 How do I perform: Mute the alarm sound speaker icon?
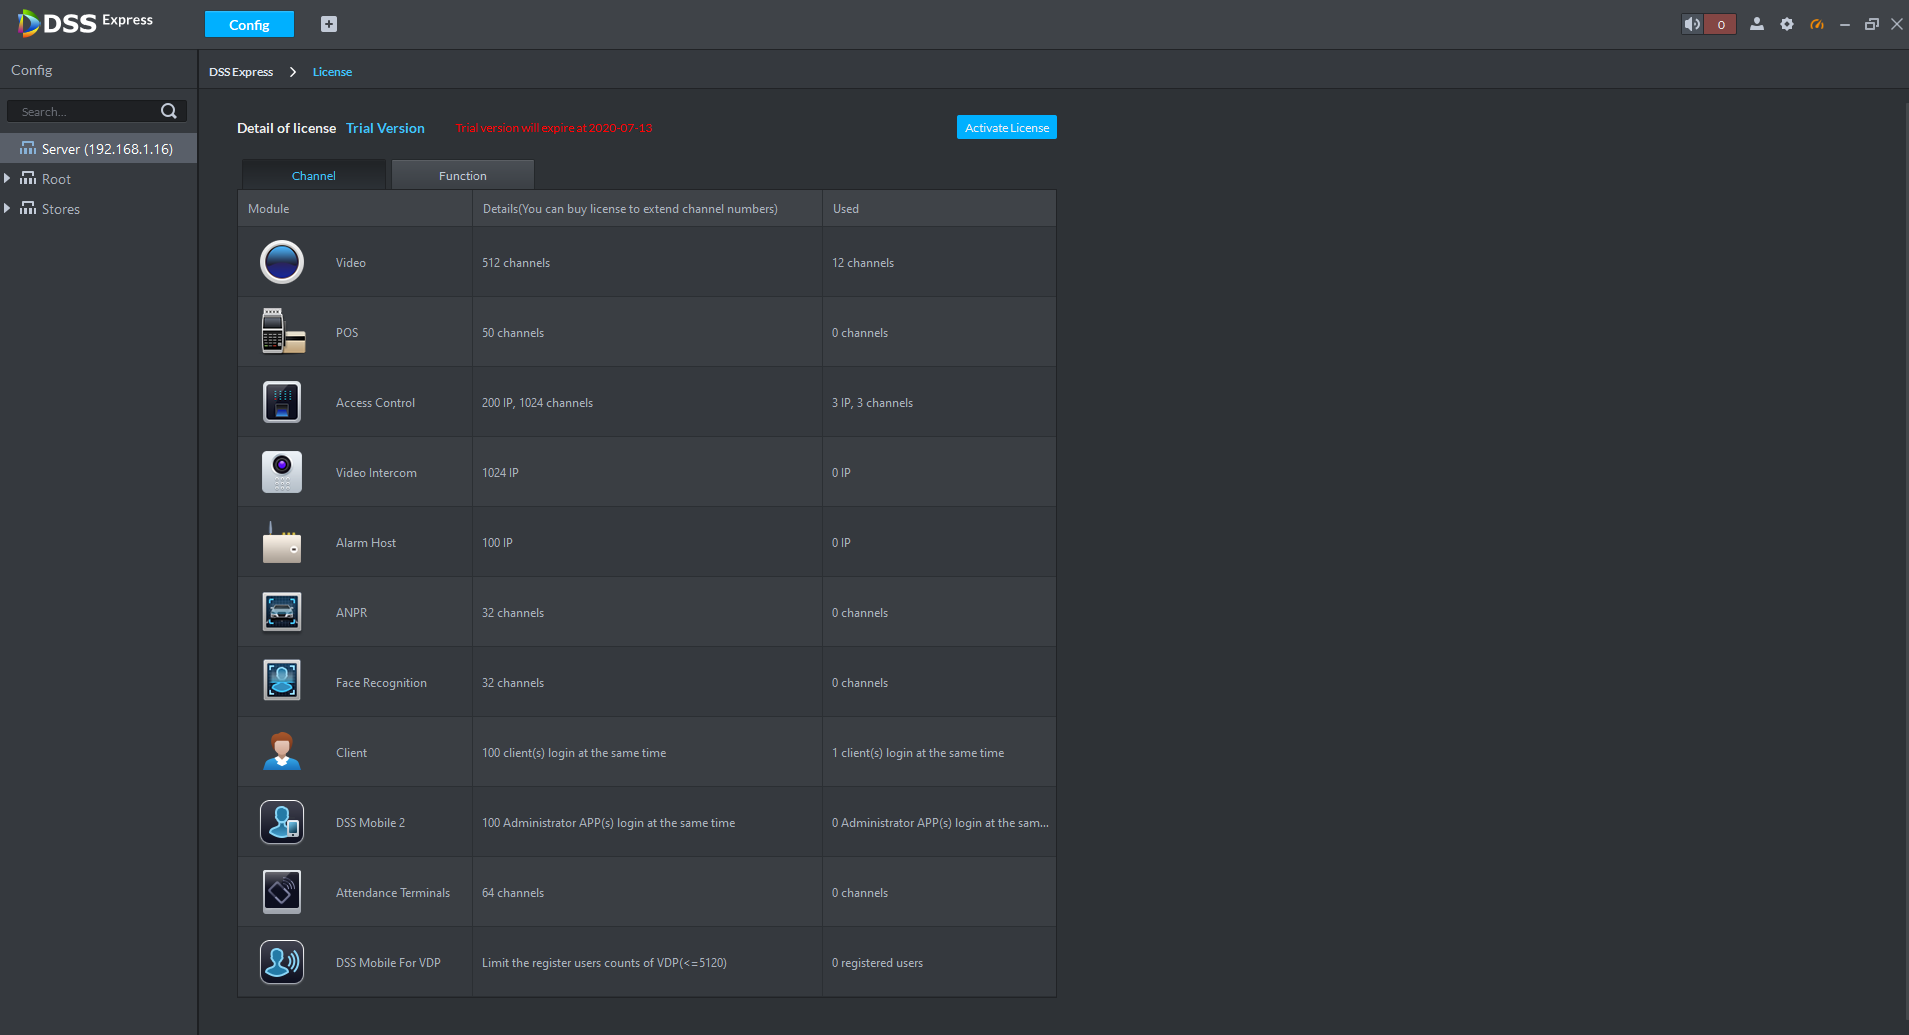(1692, 24)
